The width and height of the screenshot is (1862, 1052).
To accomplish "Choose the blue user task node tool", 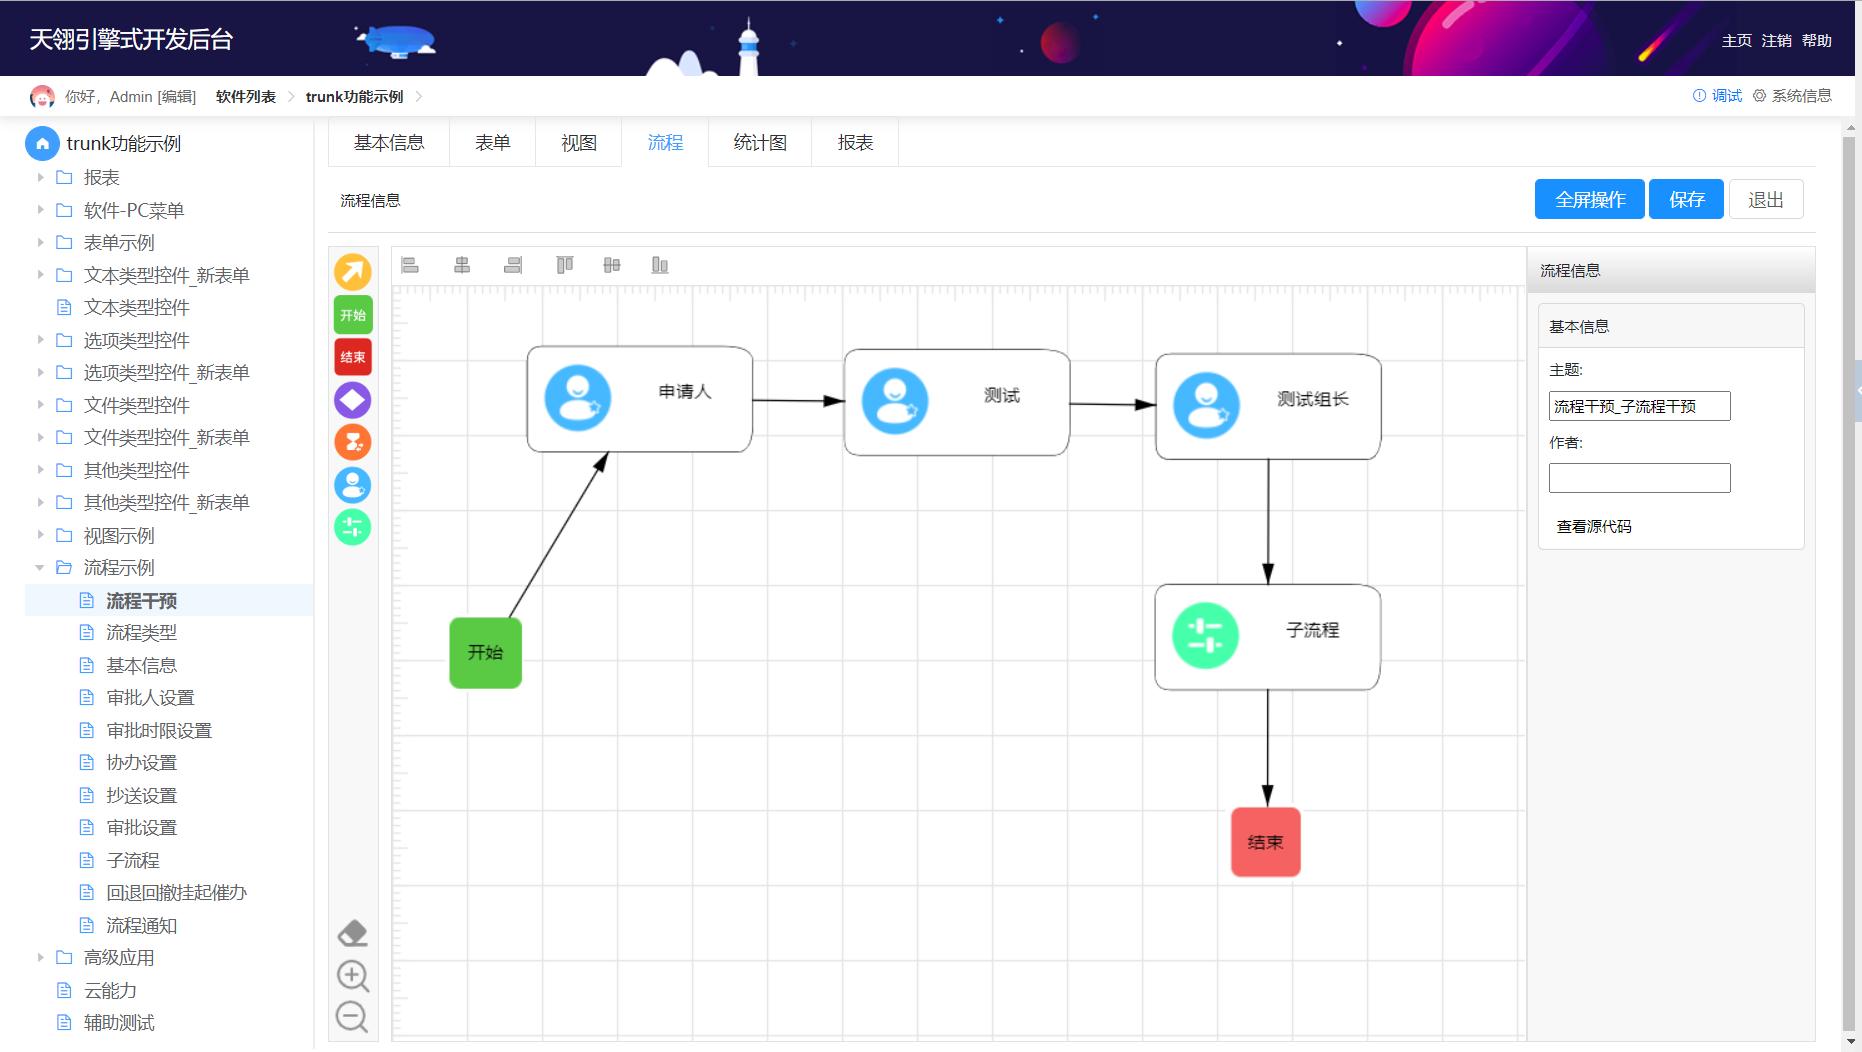I will (352, 485).
